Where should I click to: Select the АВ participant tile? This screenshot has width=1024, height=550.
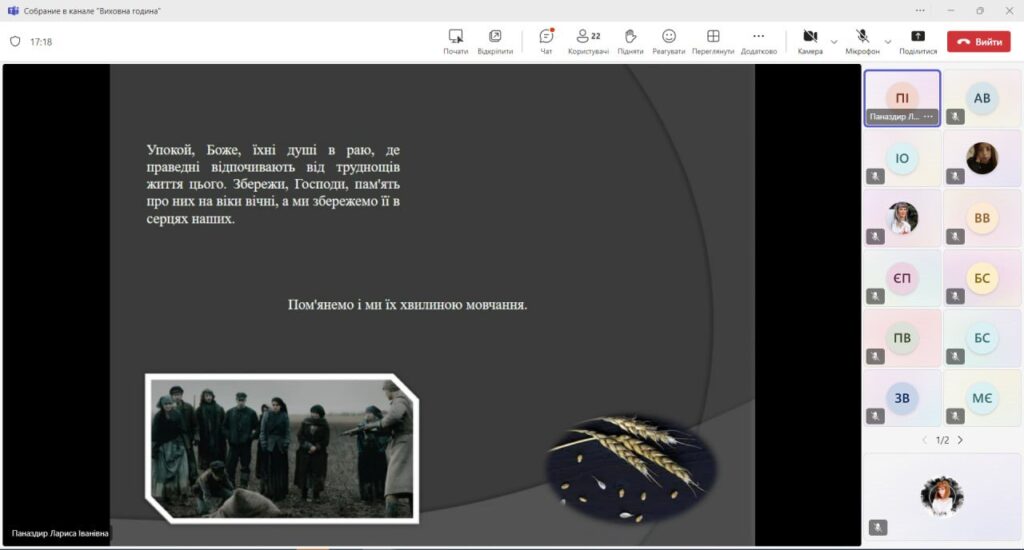tap(982, 98)
